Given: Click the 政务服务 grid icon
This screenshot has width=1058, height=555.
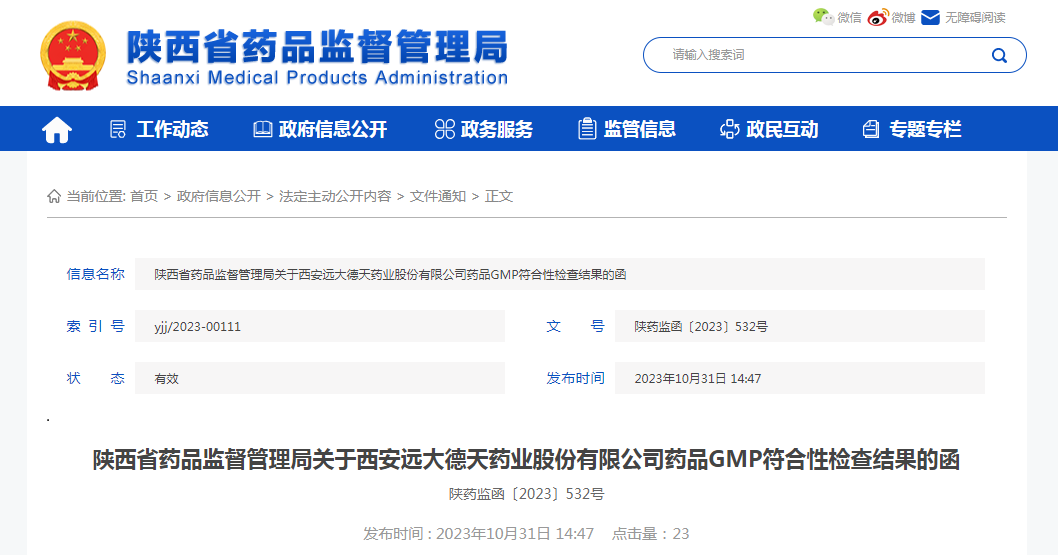Looking at the screenshot, I should [444, 129].
